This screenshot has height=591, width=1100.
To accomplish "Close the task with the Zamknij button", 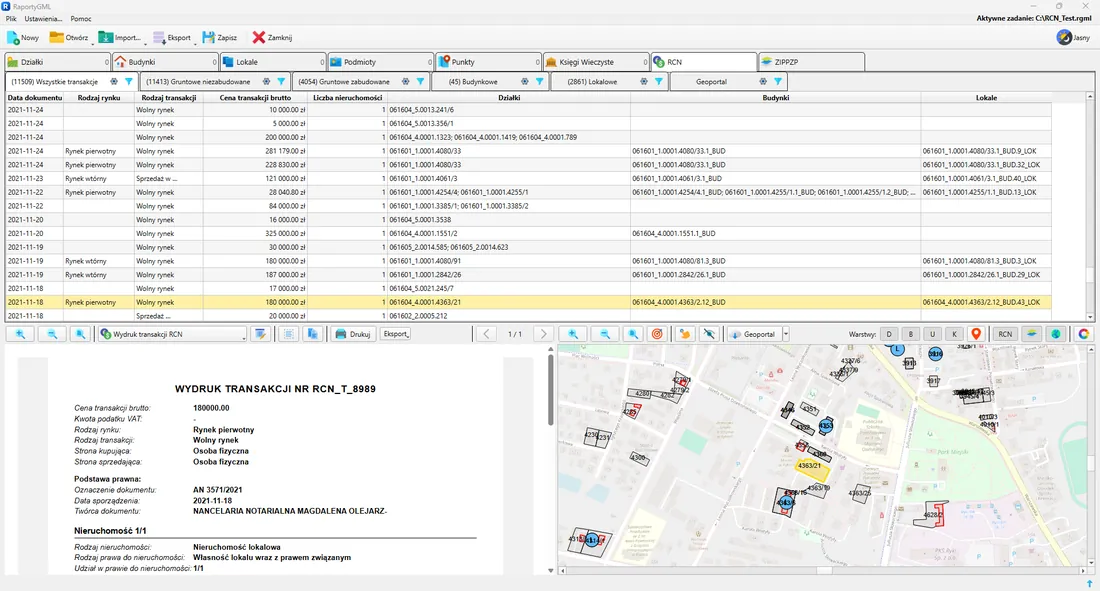I will (x=272, y=38).
